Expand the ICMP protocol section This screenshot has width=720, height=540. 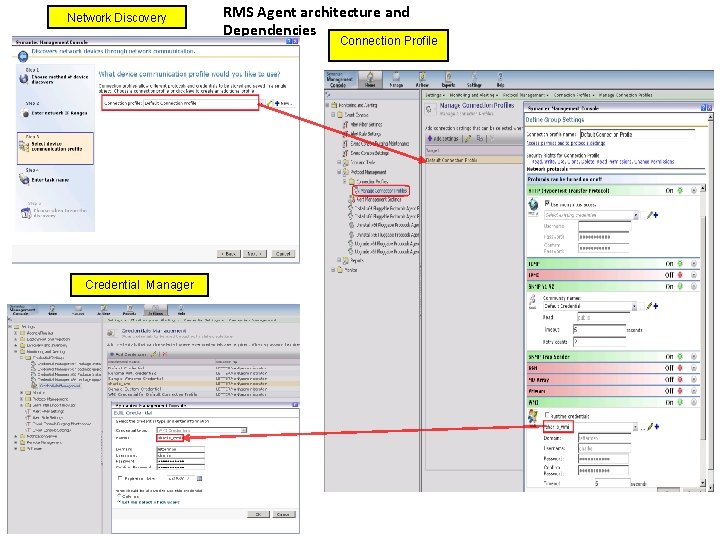click(x=694, y=264)
